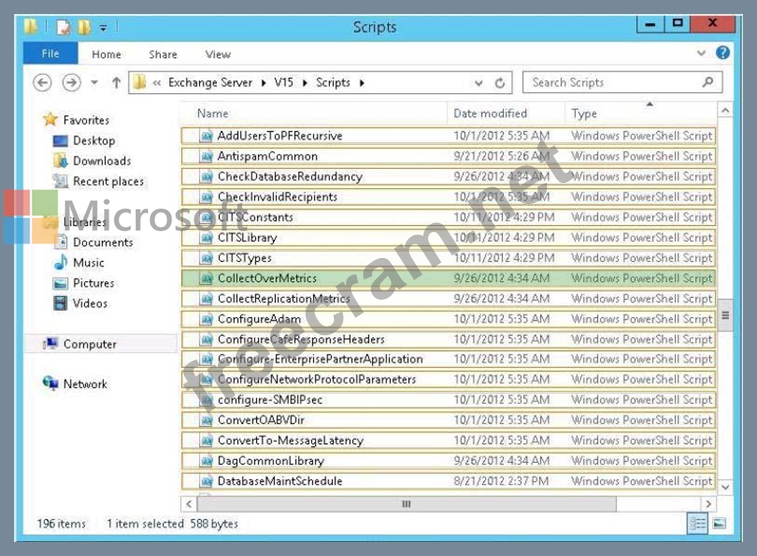The width and height of the screenshot is (757, 556).
Task: Sort by the Name column header
Action: [212, 113]
